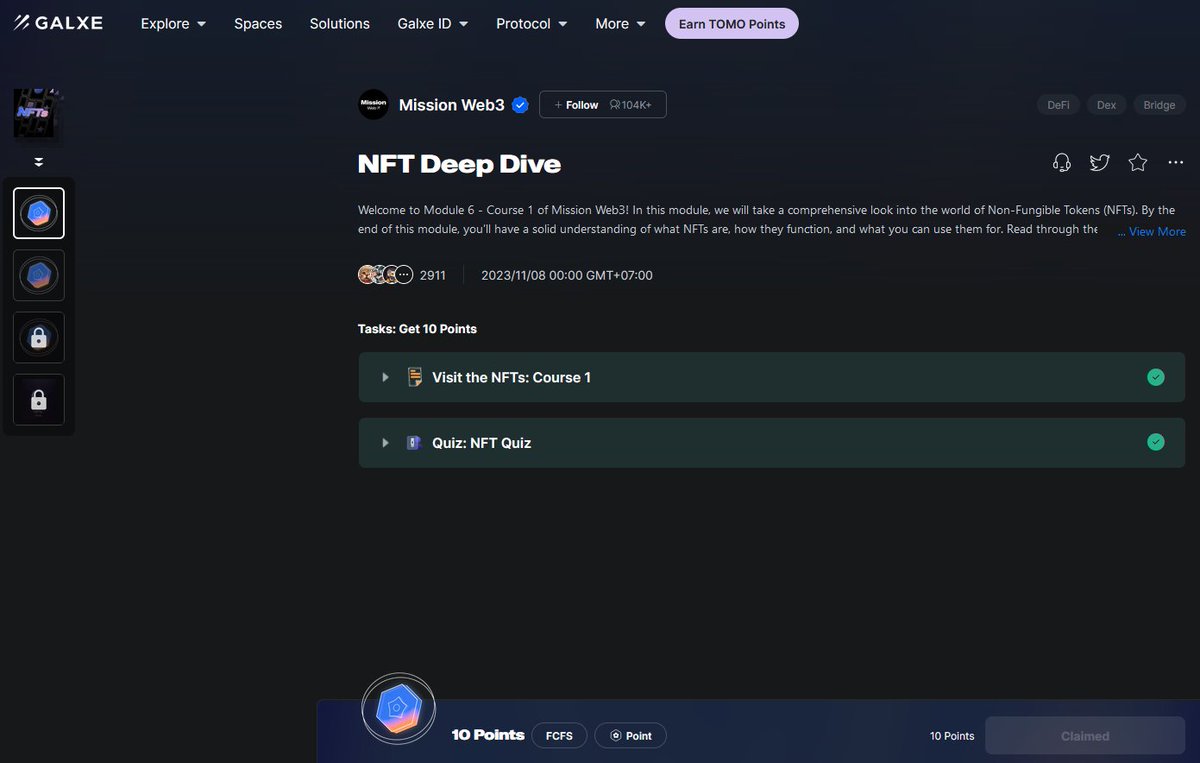Click the DeFi tag

tap(1058, 105)
